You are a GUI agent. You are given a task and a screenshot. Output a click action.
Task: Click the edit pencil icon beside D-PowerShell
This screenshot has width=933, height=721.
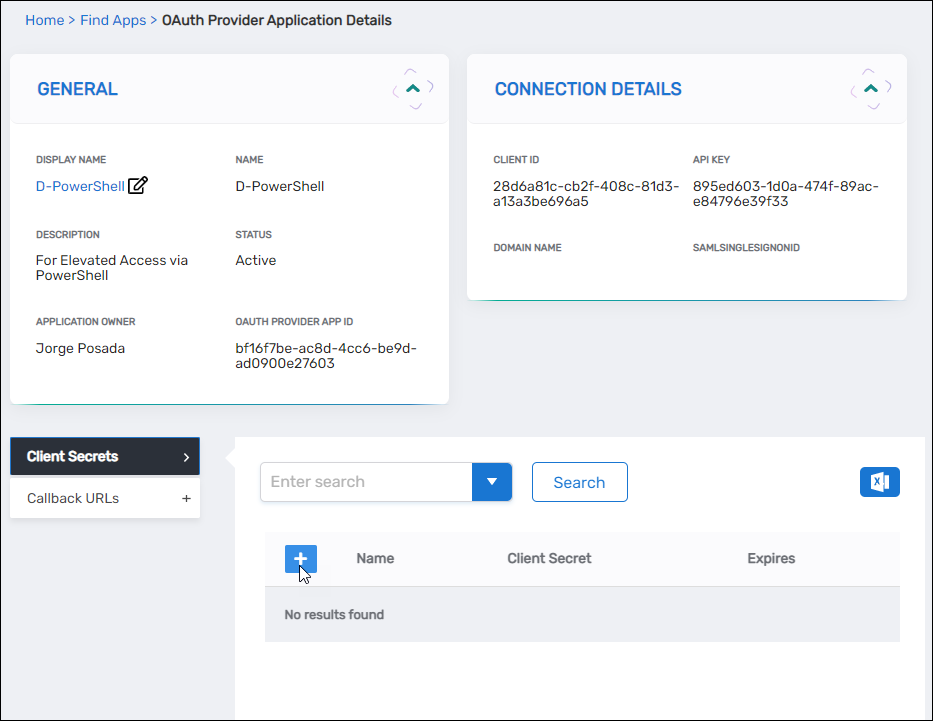(138, 185)
